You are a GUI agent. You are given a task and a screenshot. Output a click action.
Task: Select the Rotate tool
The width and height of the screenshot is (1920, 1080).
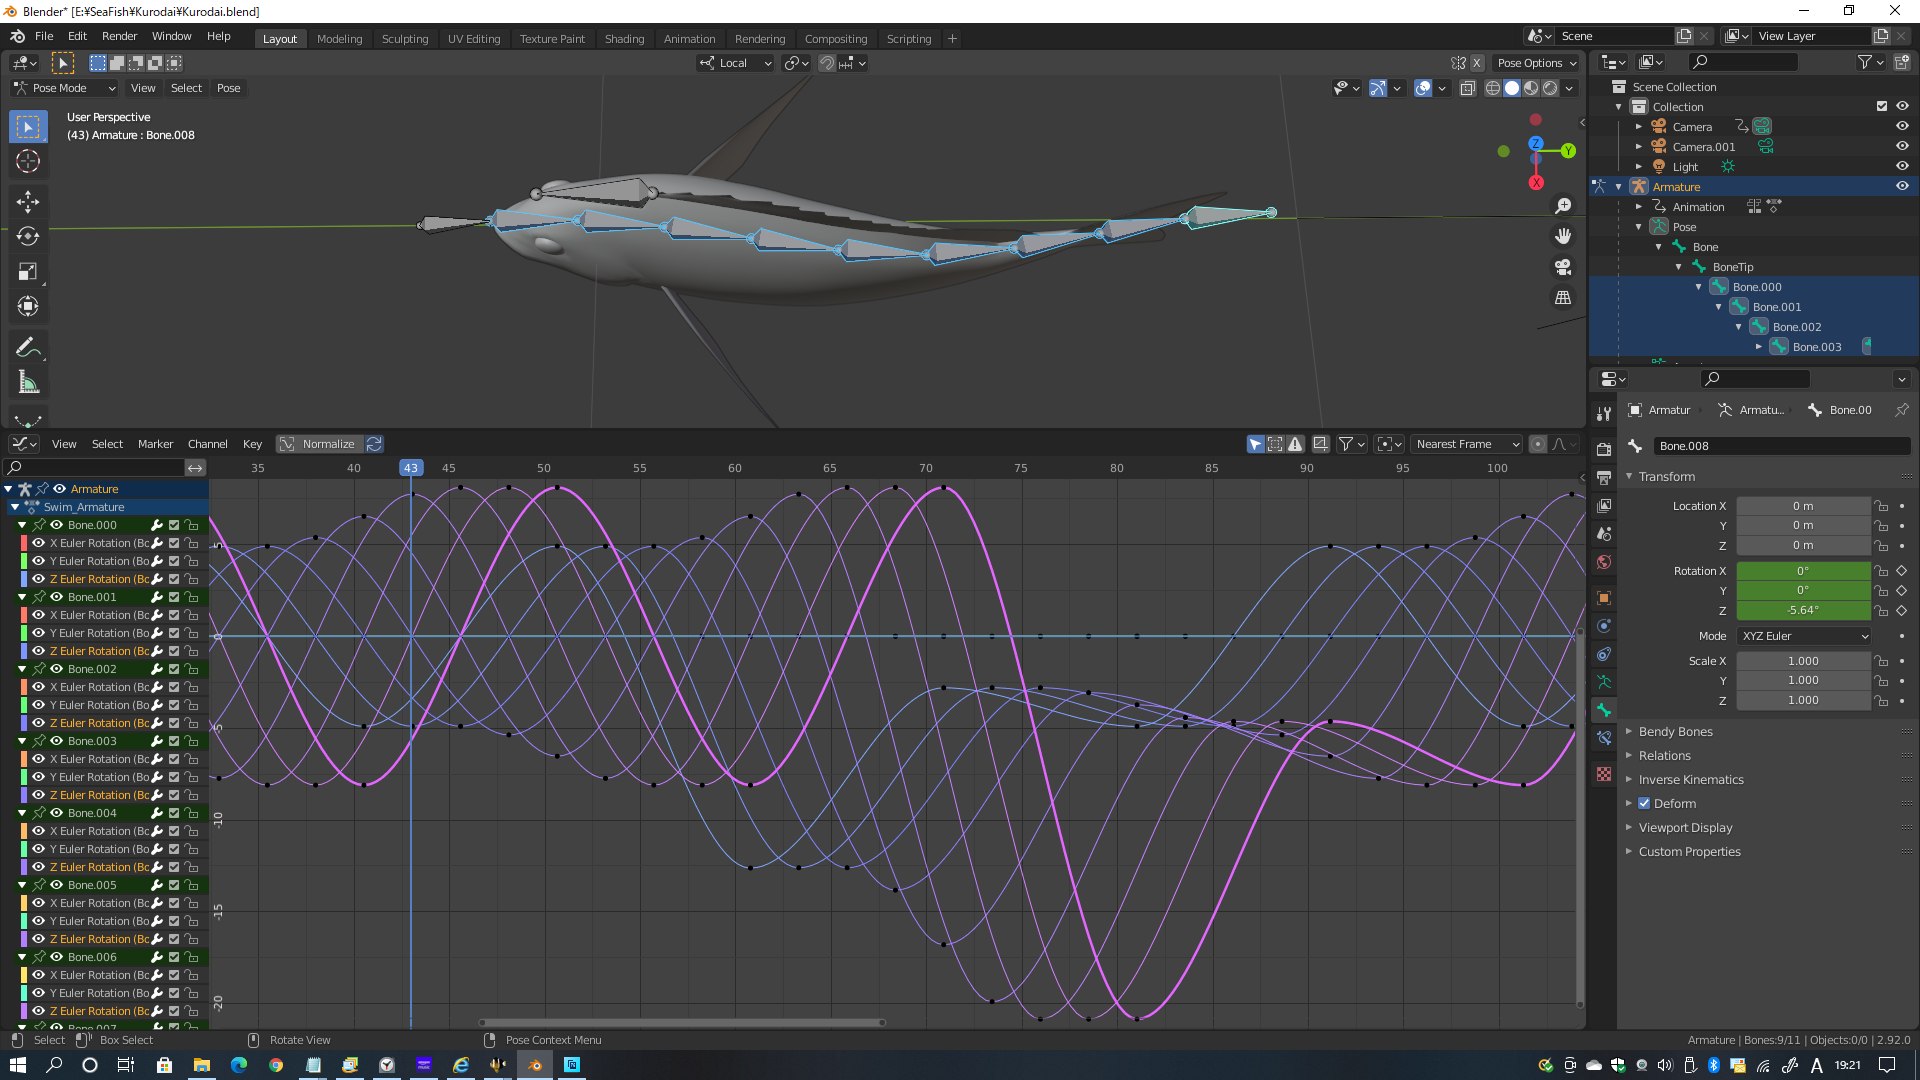pos(27,237)
